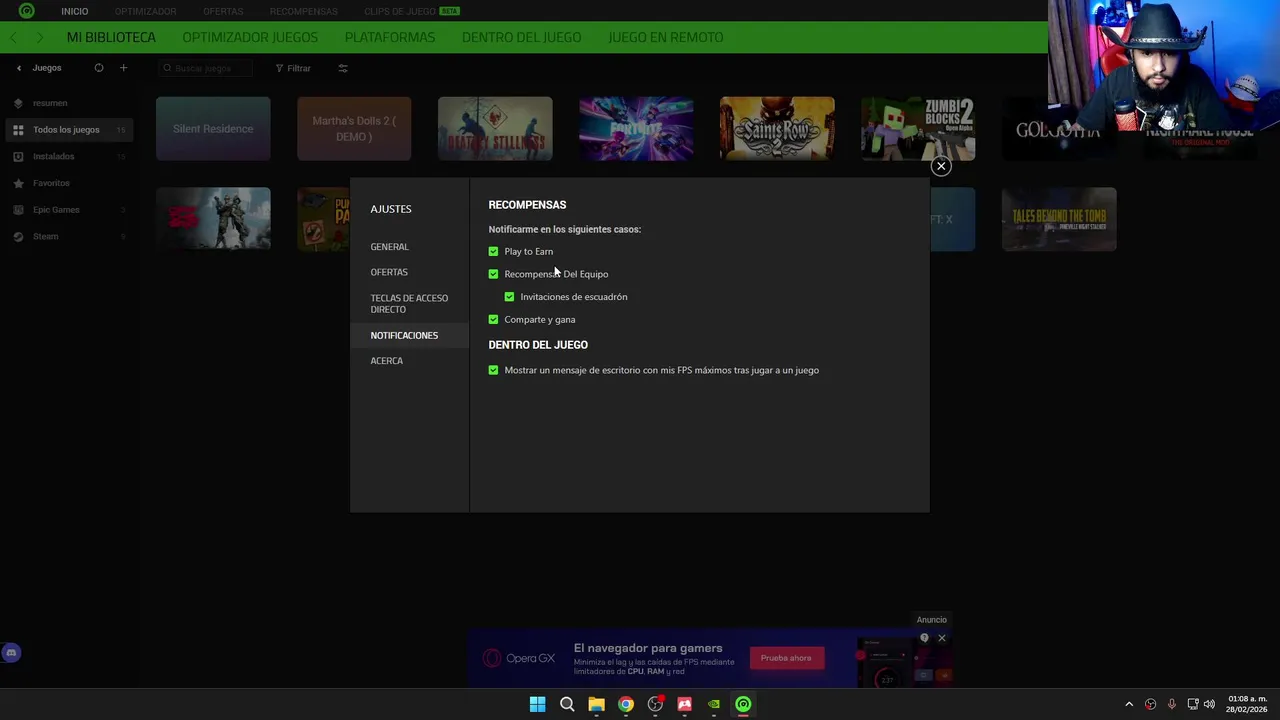Open TECLAS DE ACCESO DIRECTO settings section
This screenshot has width=1280, height=720.
[409, 304]
